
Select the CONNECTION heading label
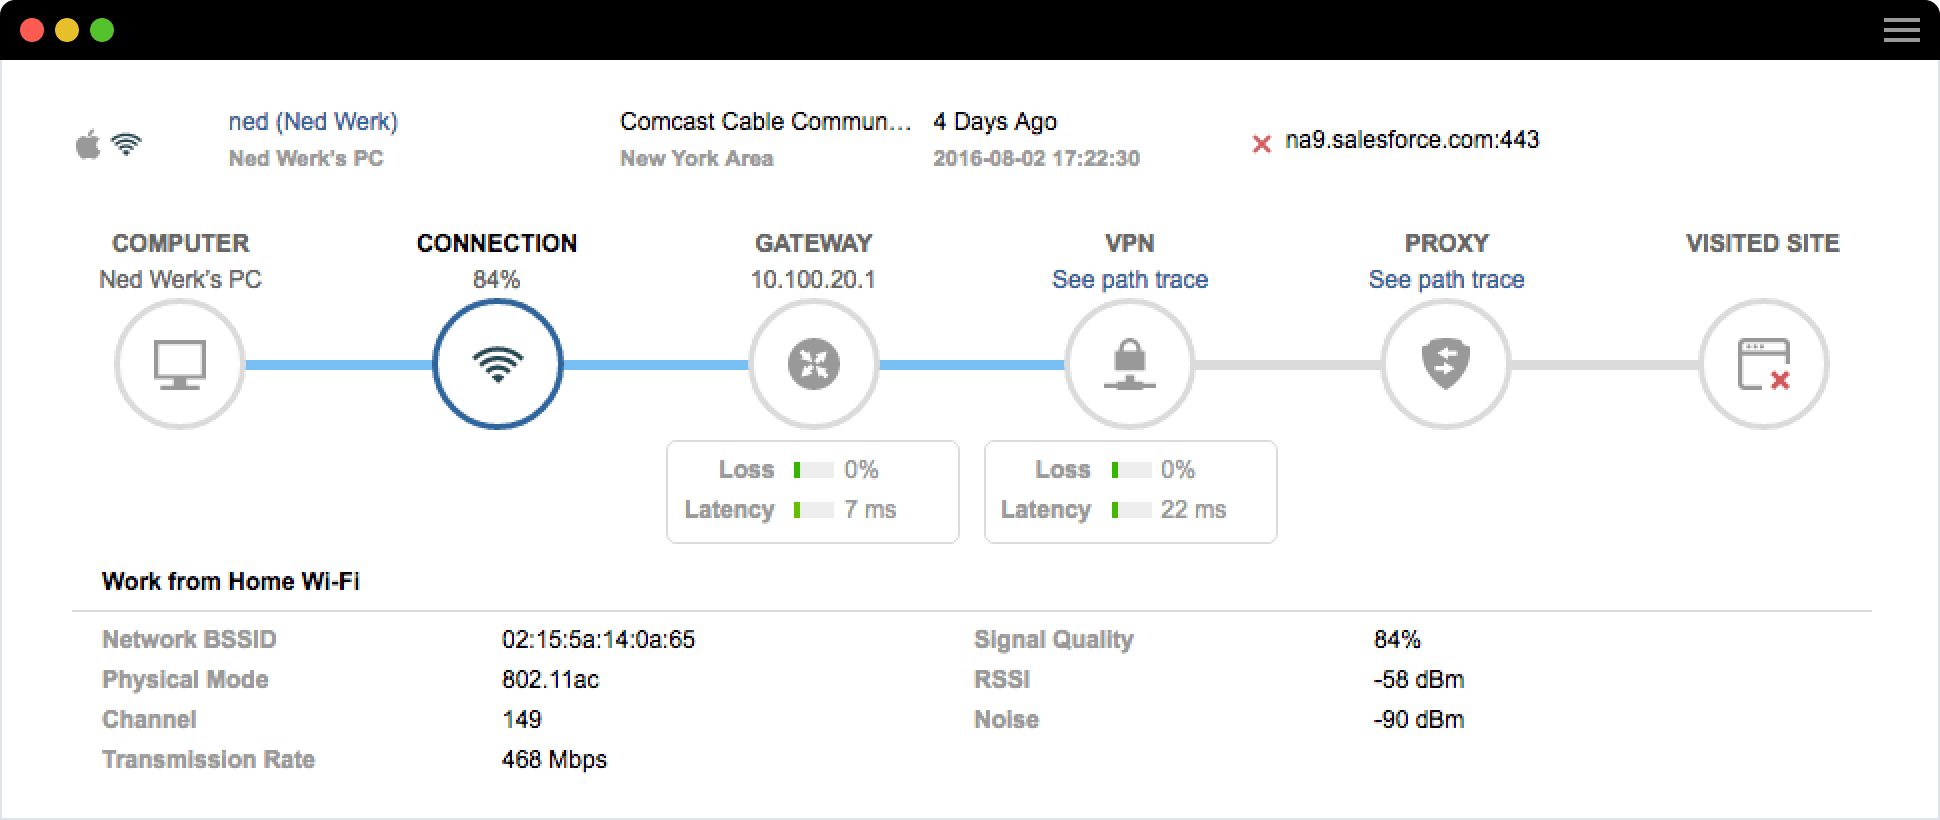pos(497,244)
